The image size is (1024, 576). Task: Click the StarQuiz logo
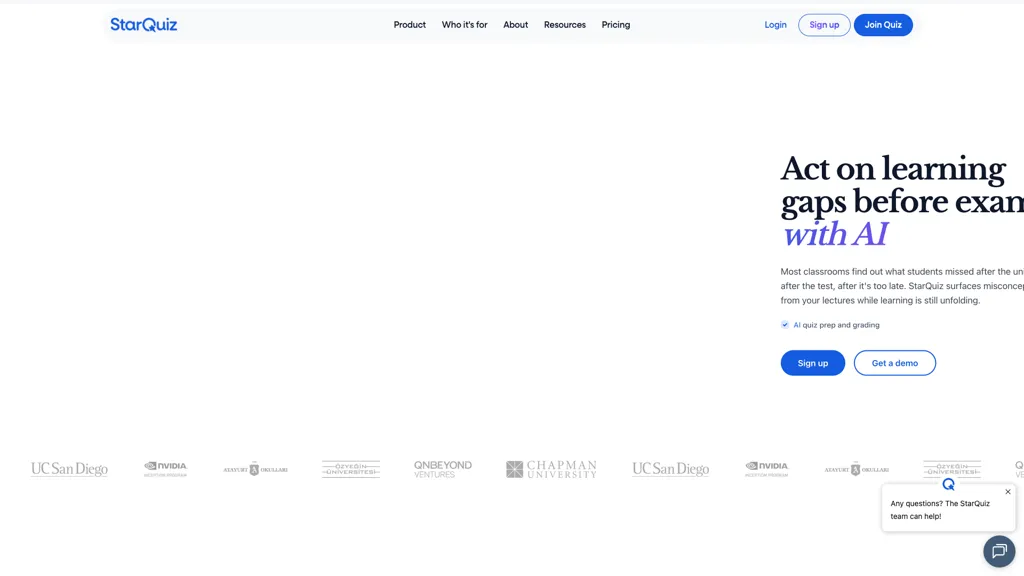144,25
